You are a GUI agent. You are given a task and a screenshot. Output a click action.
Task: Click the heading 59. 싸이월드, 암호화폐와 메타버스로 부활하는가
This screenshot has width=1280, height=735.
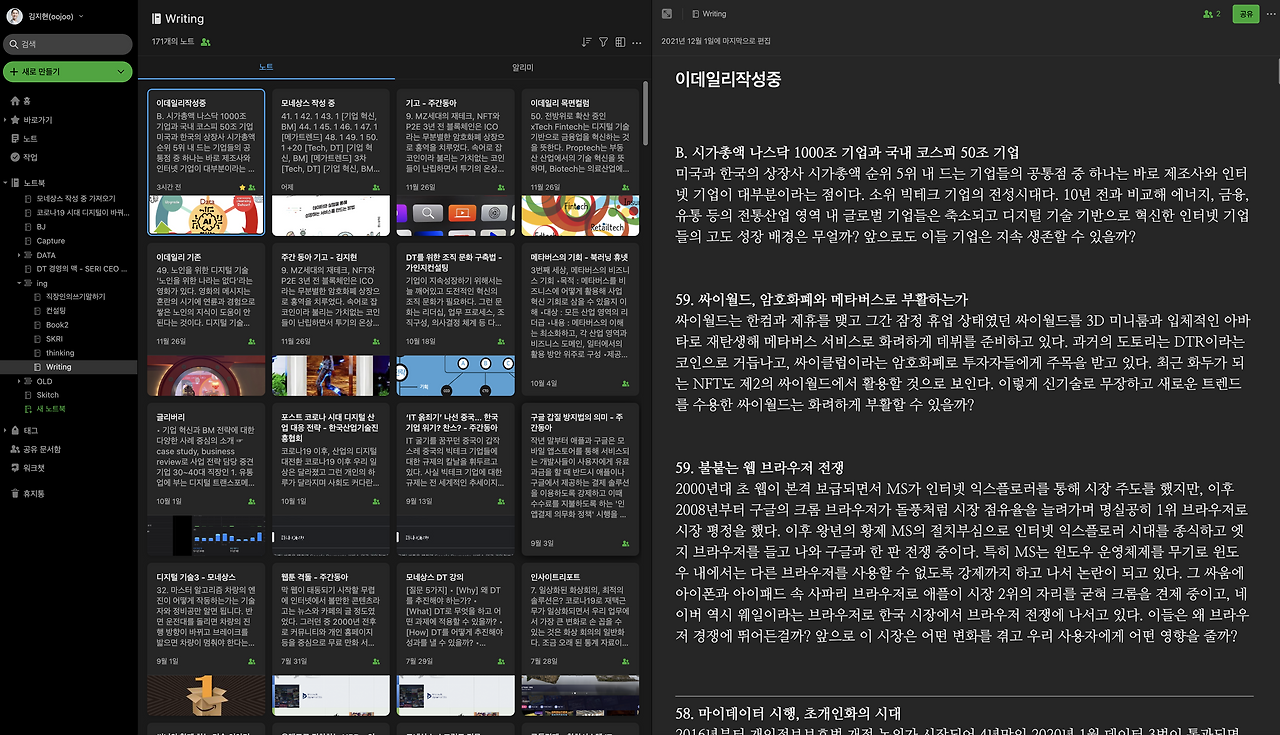pos(822,299)
